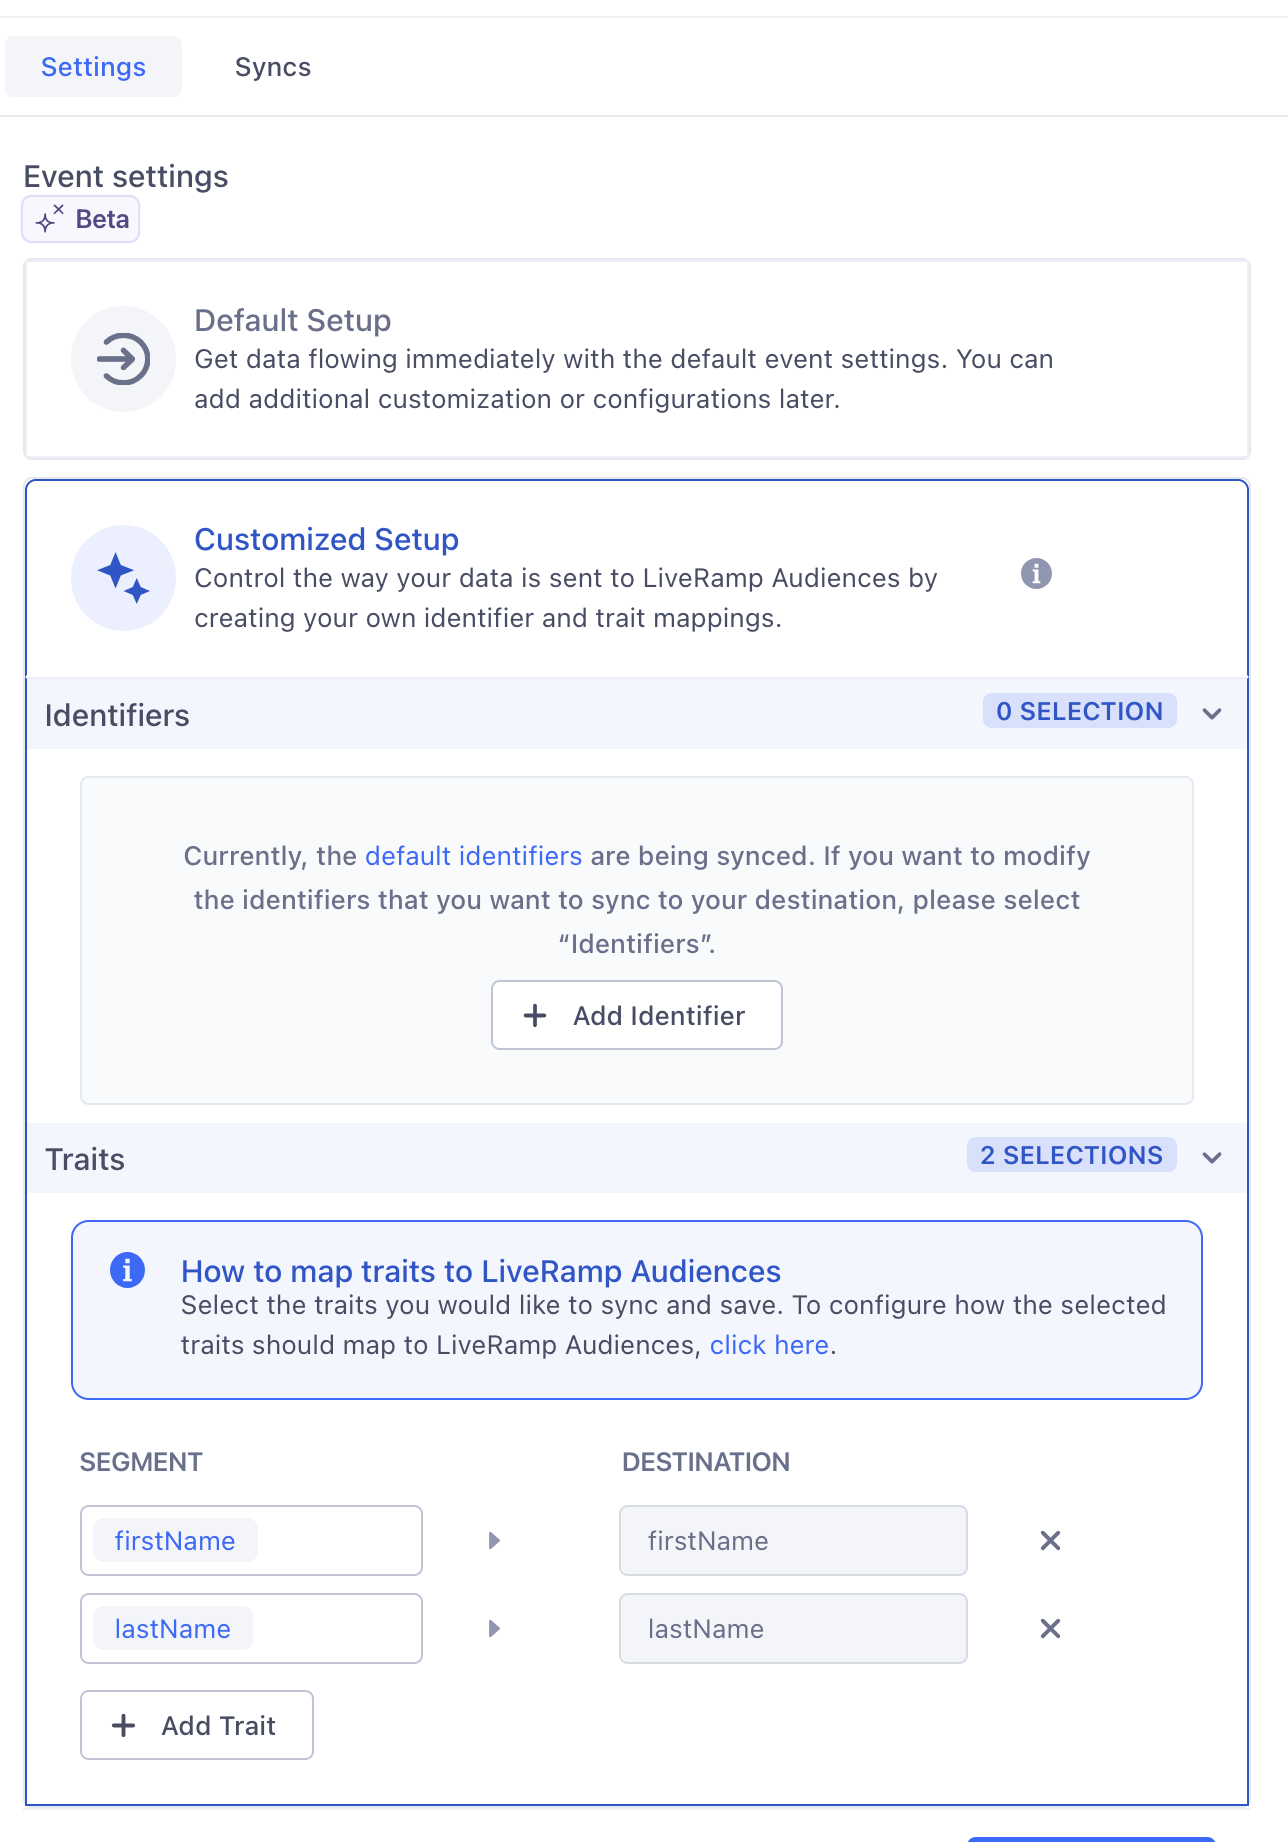
Task: Click the firstName destination input field
Action: [x=792, y=1541]
